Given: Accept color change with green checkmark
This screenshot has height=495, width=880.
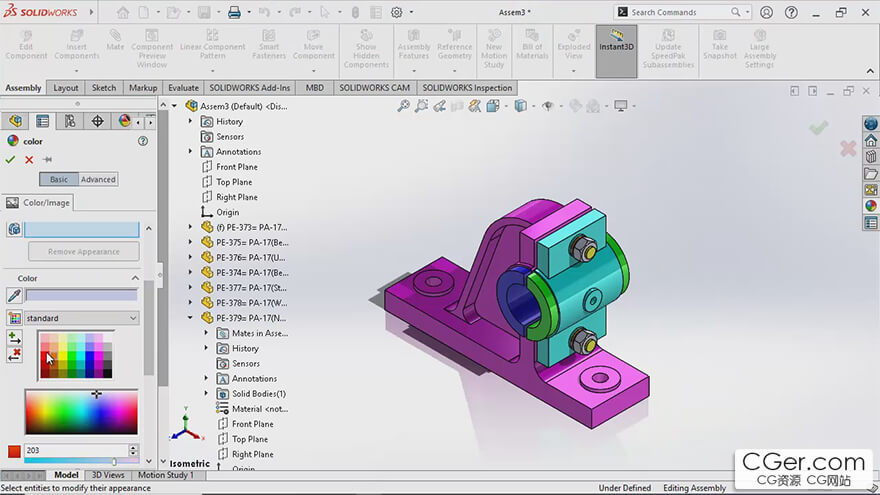Looking at the screenshot, I should tap(10, 160).
